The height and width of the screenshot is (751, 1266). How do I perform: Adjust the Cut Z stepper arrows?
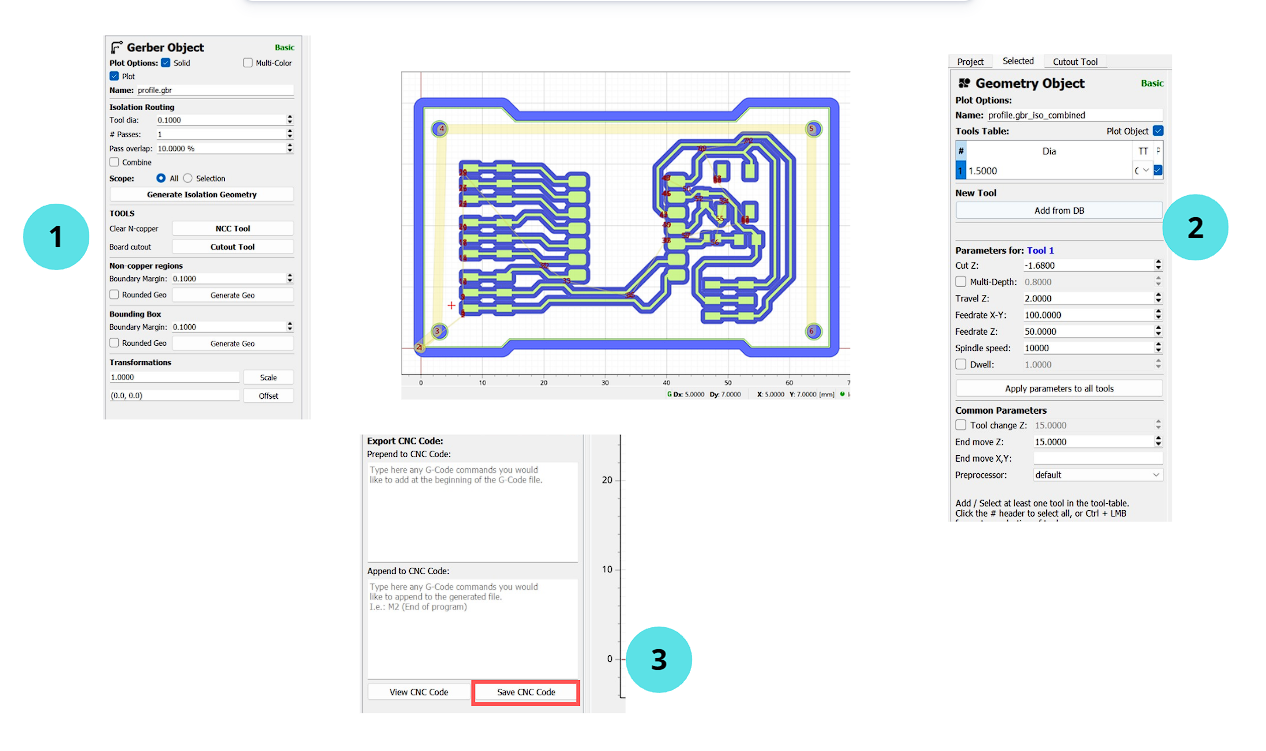tap(1159, 265)
